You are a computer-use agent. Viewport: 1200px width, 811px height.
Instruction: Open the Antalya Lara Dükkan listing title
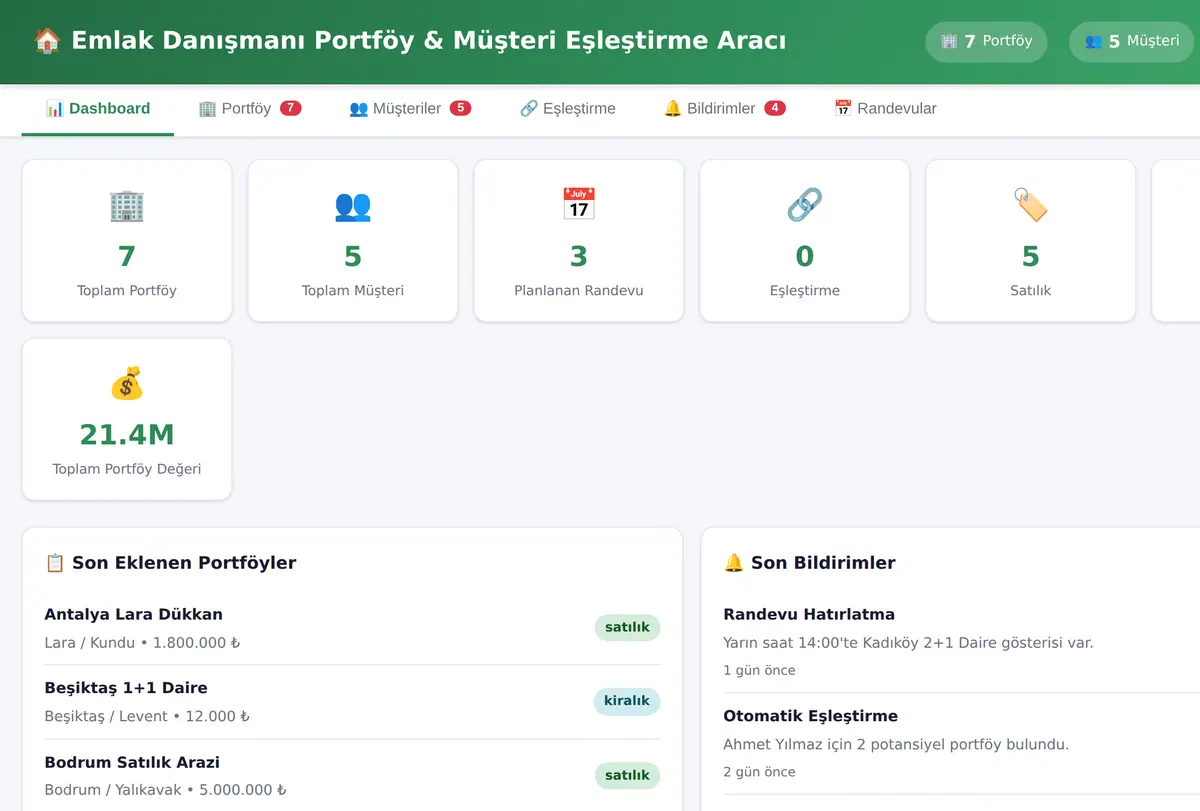tap(134, 614)
